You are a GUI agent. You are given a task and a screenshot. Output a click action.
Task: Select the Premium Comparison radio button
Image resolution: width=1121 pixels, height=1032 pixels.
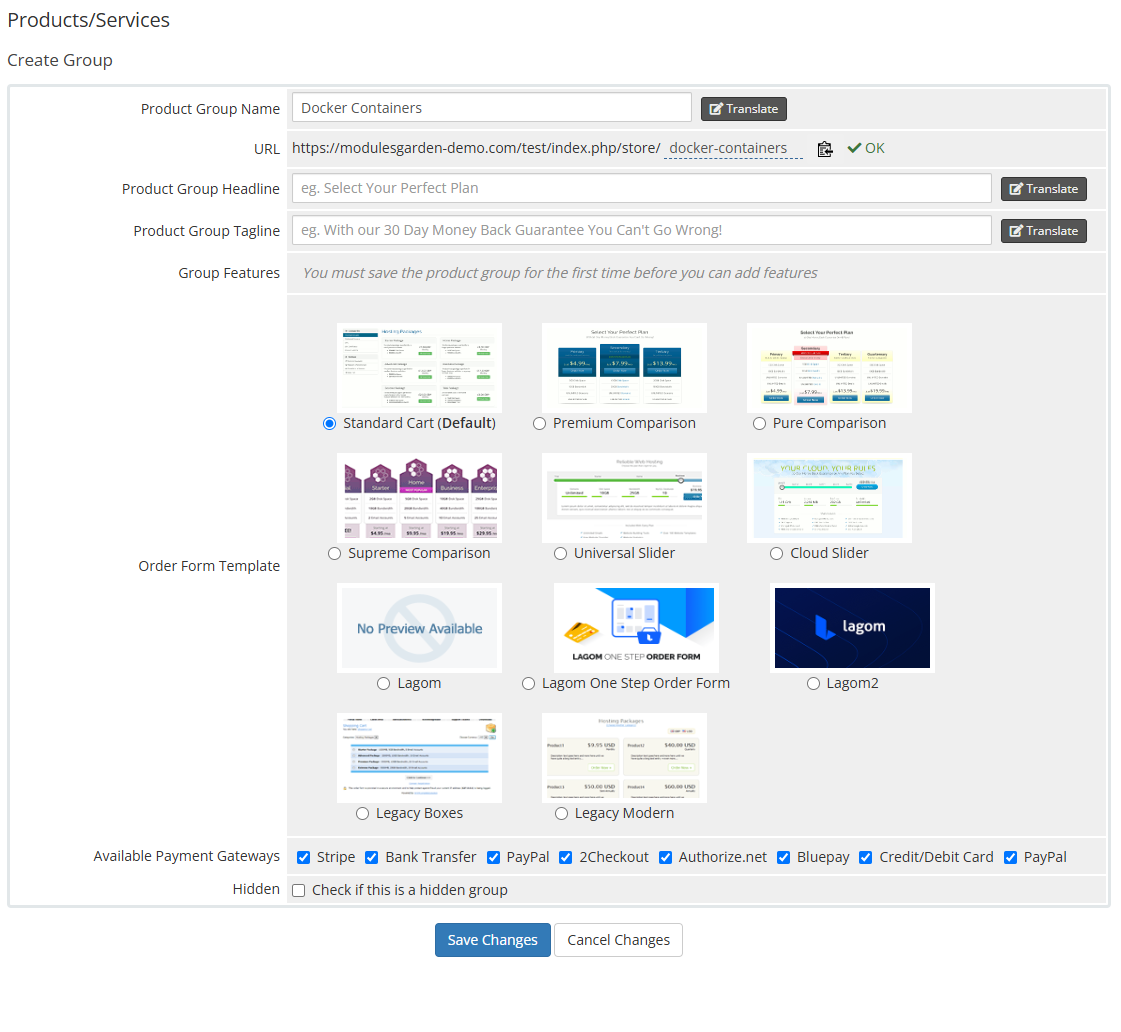(x=539, y=424)
